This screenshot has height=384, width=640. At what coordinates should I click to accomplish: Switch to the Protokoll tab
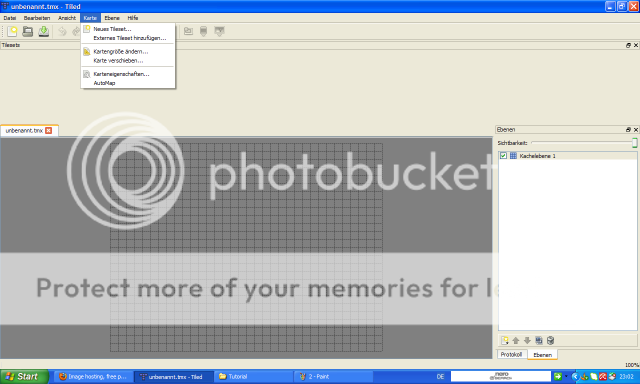tap(511, 355)
